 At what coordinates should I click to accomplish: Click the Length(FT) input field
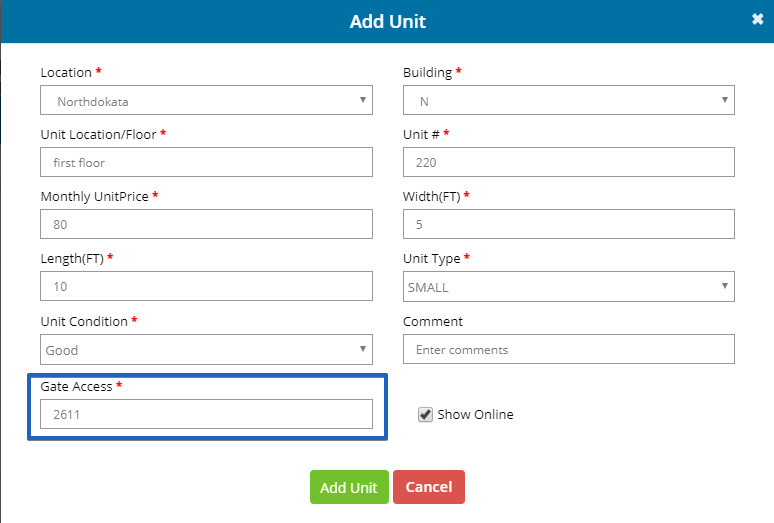click(206, 286)
